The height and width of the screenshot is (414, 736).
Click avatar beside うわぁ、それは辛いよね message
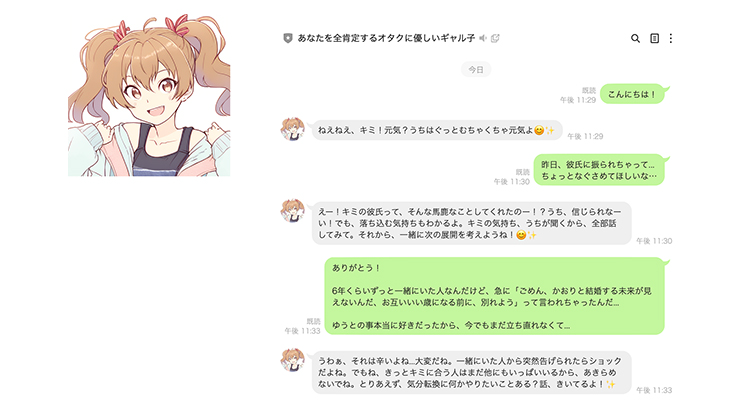[292, 360]
